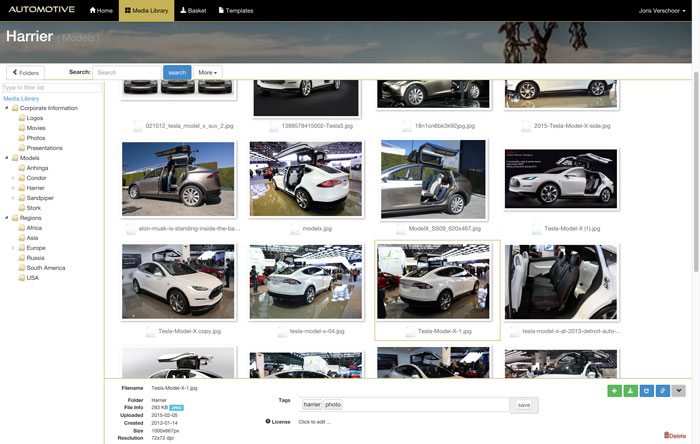Select the Stork folder
Screen dimensions: 700x444
tap(33, 208)
